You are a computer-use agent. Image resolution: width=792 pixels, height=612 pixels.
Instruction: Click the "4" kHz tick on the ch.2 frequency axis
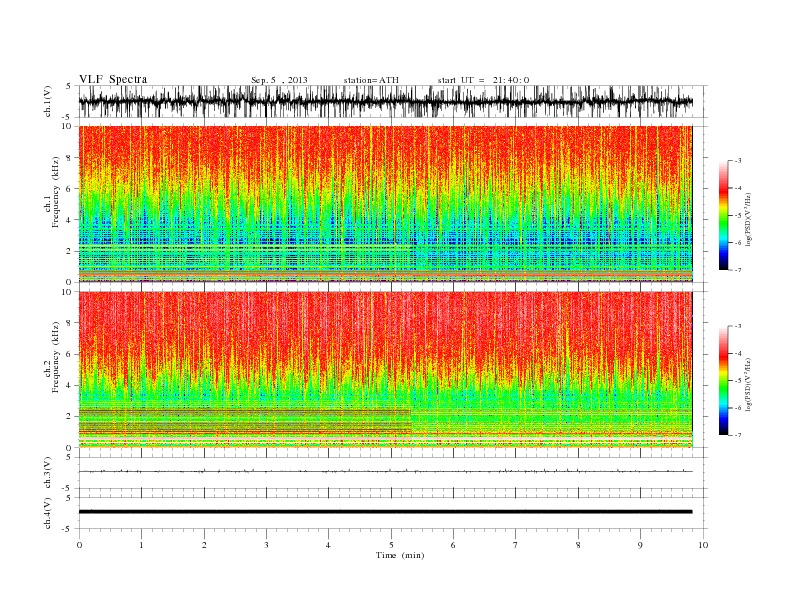(69, 385)
